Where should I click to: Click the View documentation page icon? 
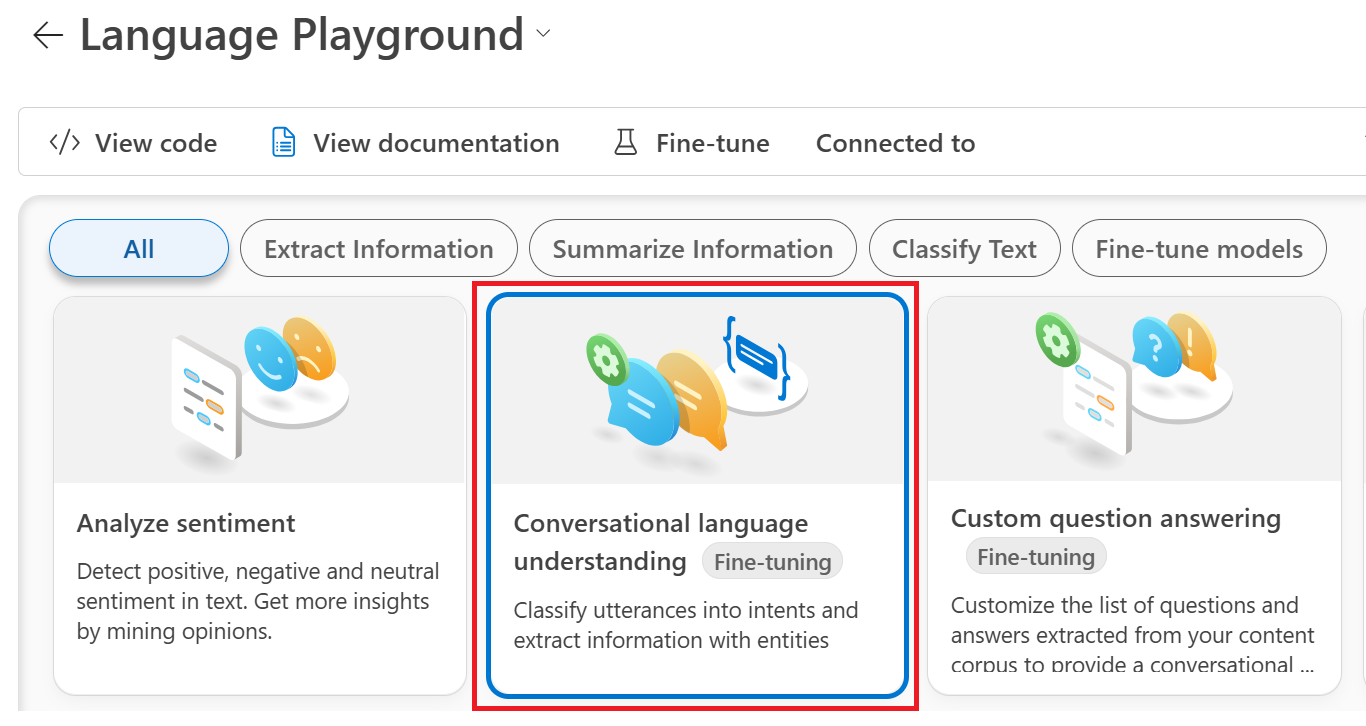click(x=284, y=143)
